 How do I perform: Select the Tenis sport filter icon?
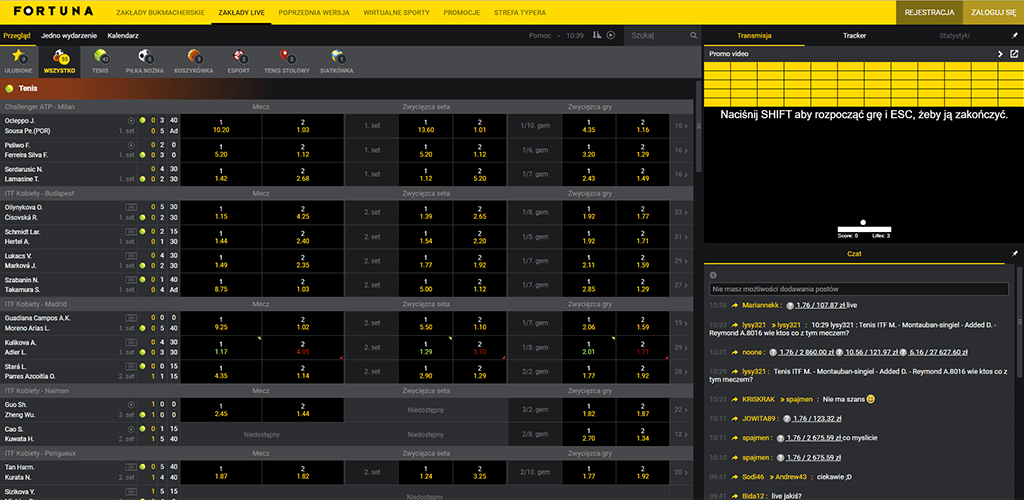[100, 62]
